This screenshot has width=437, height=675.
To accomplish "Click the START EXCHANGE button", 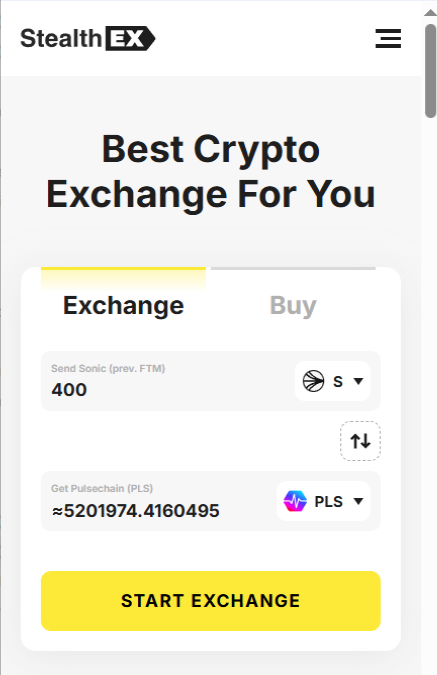I will coord(211,601).
